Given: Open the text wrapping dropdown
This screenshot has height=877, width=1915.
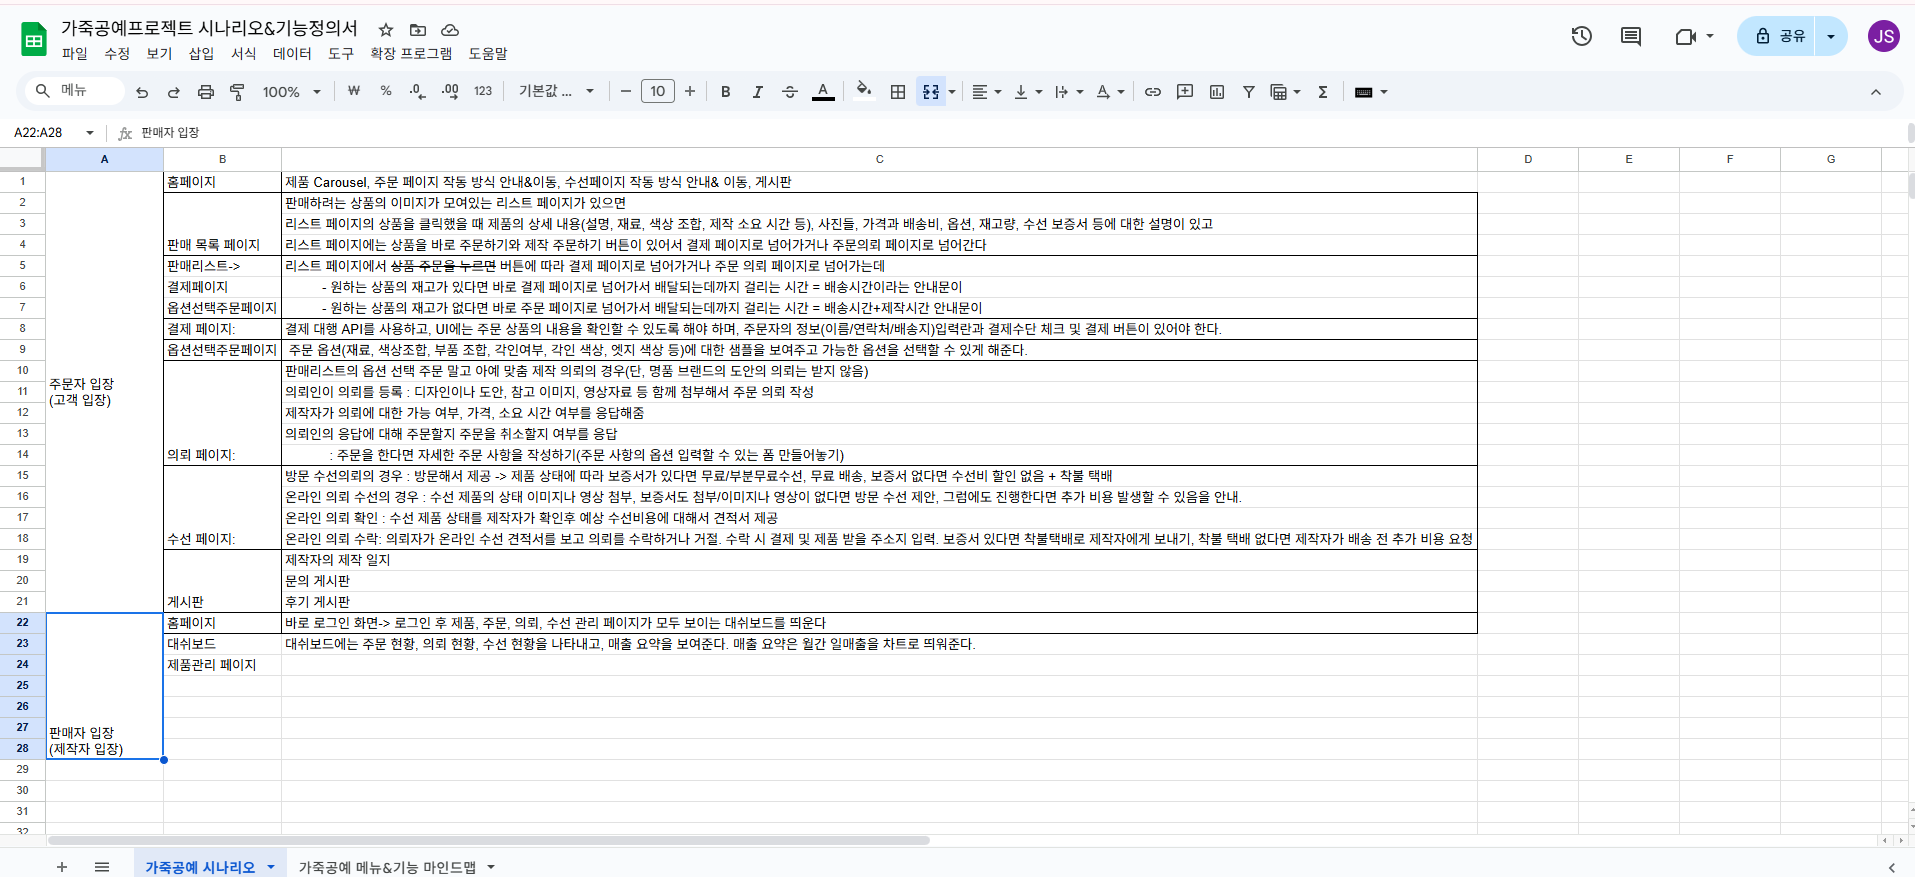Looking at the screenshot, I should coord(1069,92).
